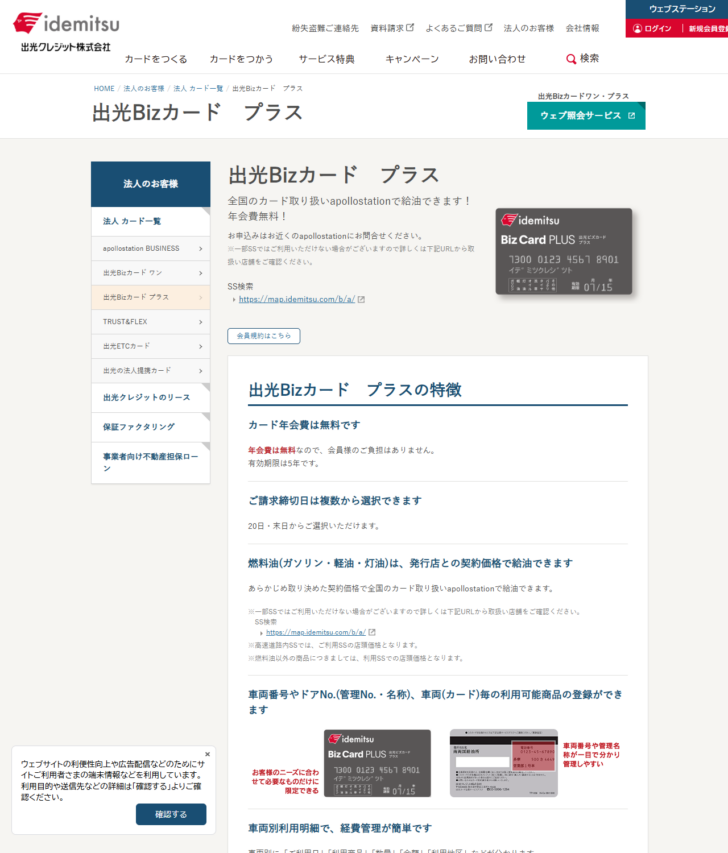
Task: Select 出光クレジットのリース in sidebar
Action: pos(151,398)
